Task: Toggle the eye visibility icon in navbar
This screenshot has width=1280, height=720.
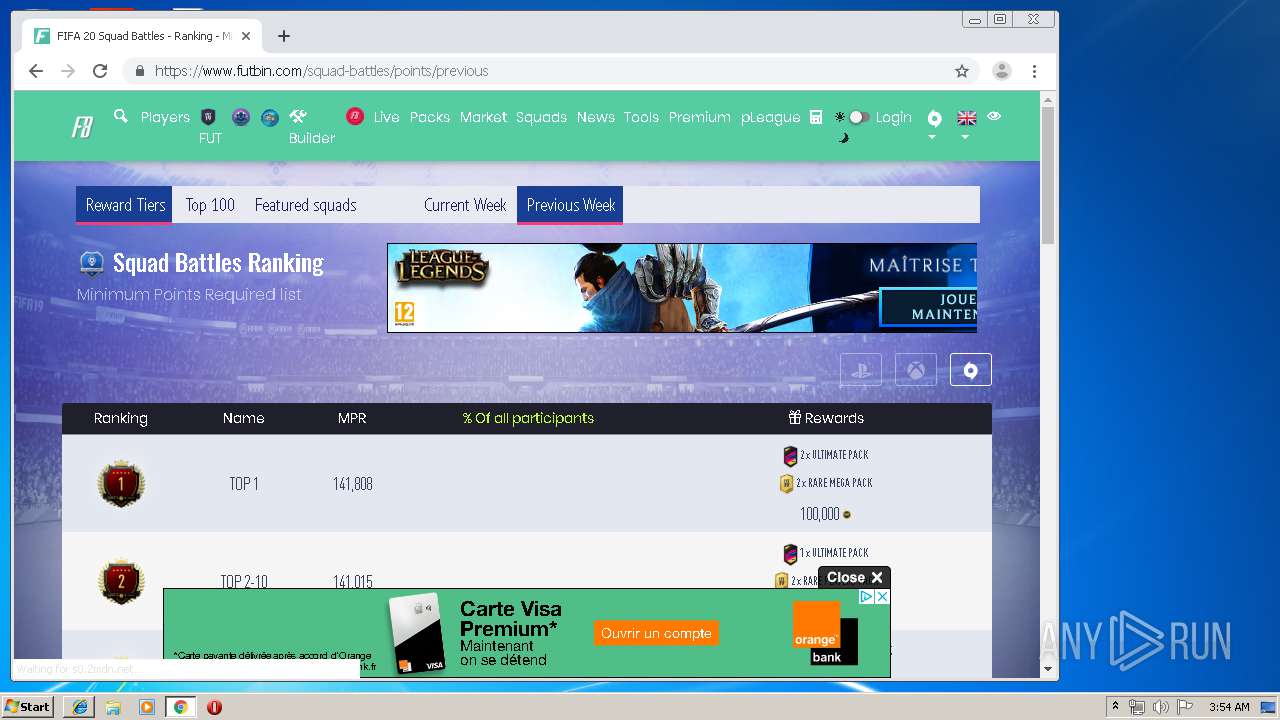Action: [994, 116]
